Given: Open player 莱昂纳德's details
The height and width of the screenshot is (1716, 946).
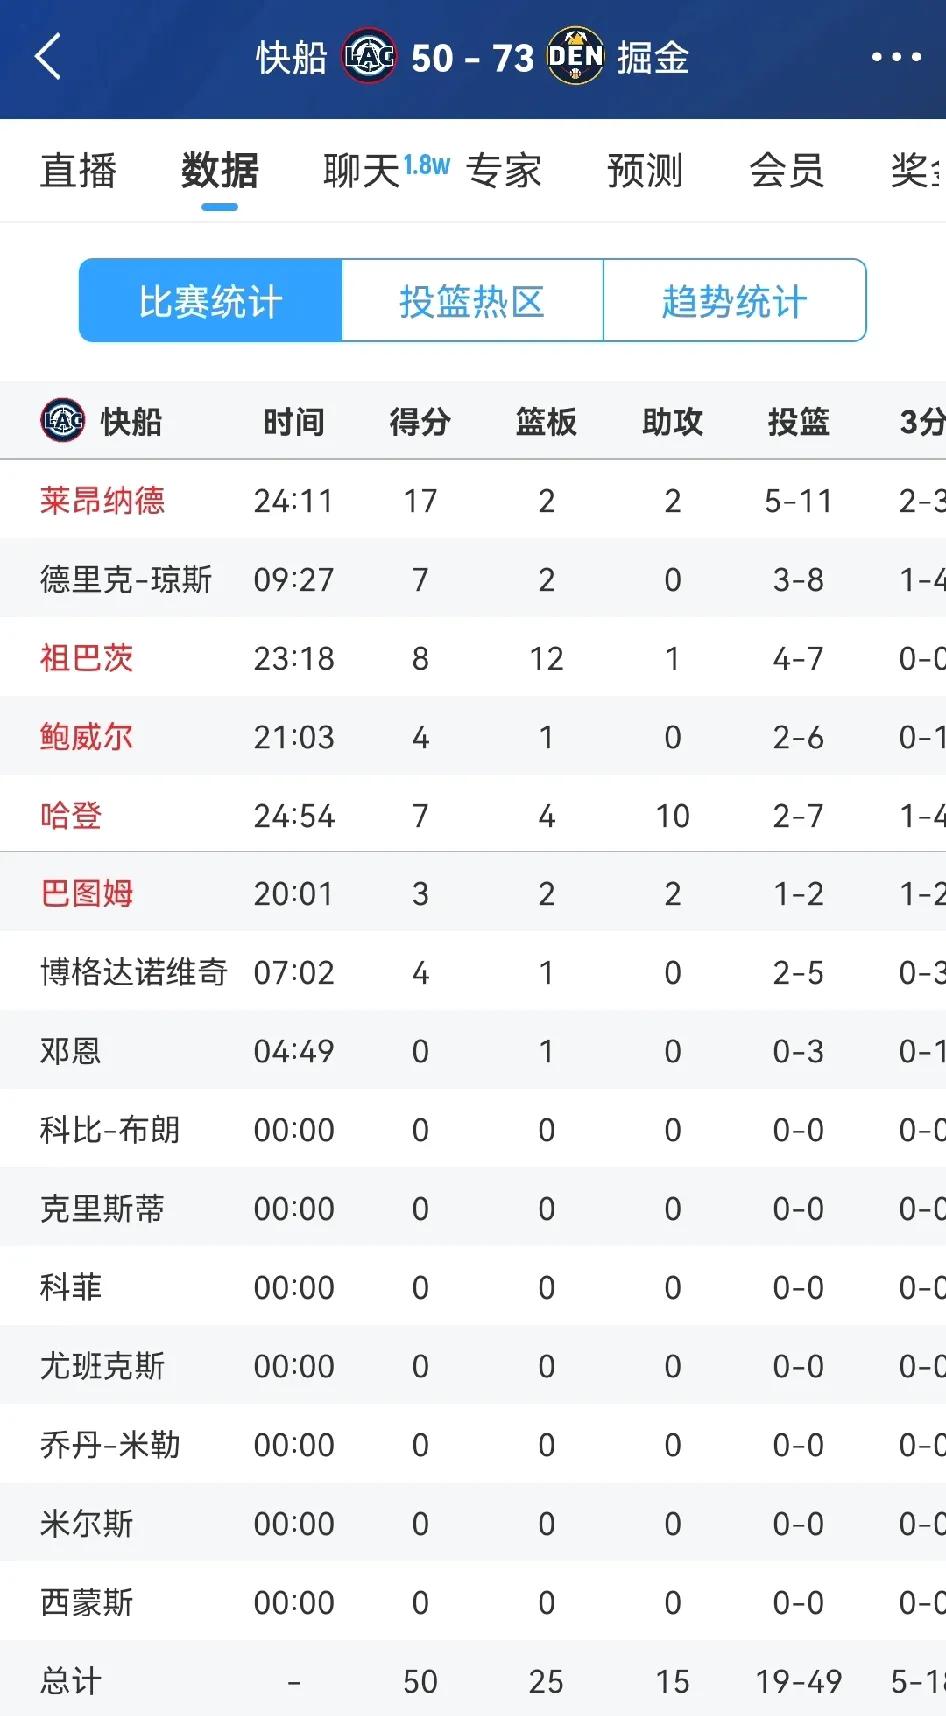Looking at the screenshot, I should (102, 500).
